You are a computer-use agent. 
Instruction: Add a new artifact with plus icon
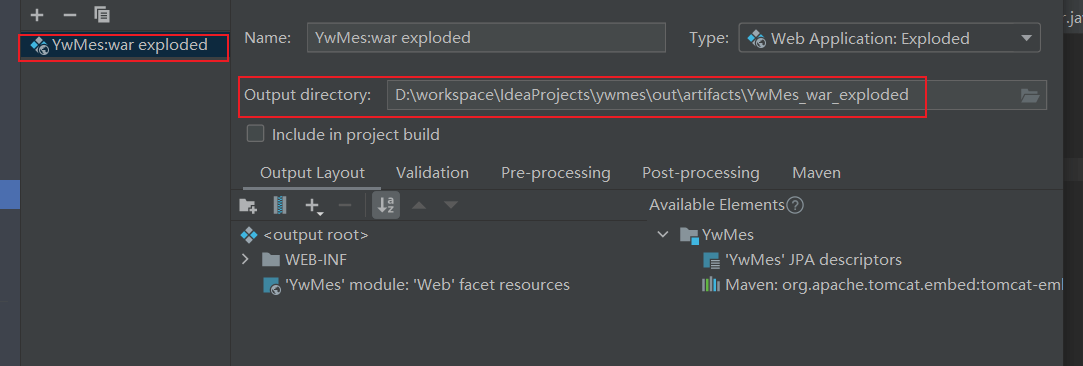point(37,15)
